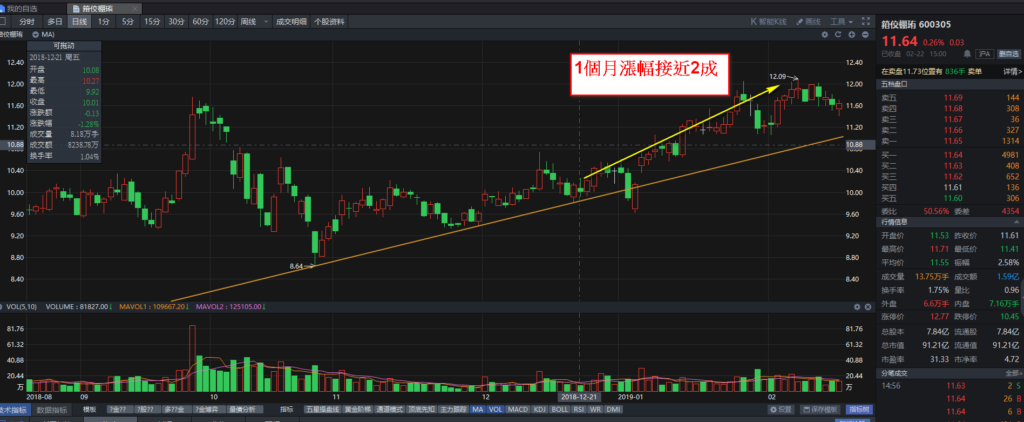Switch to 数据指标 data indicators tab
Image resolution: width=1024 pixels, height=422 pixels.
[x=50, y=410]
